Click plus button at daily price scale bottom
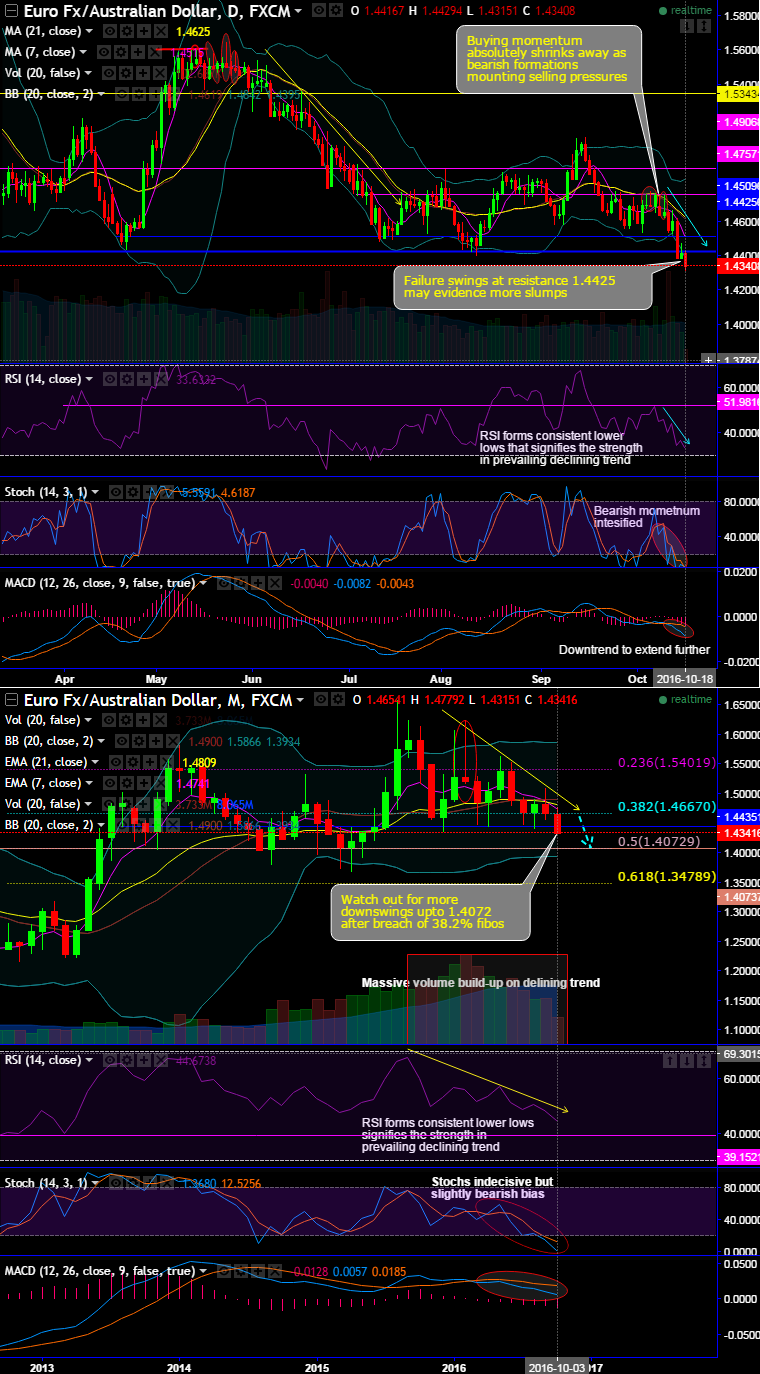This screenshot has width=760, height=1374. 709,359
